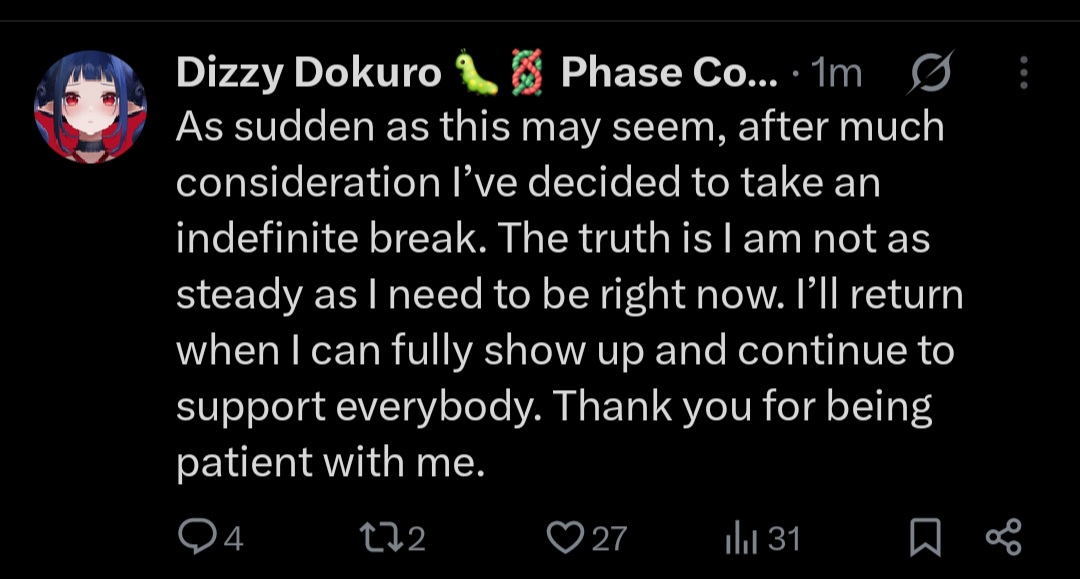Screen dimensions: 1080x579
Task: Open the Grok slash-circle icon
Action: 931,72
